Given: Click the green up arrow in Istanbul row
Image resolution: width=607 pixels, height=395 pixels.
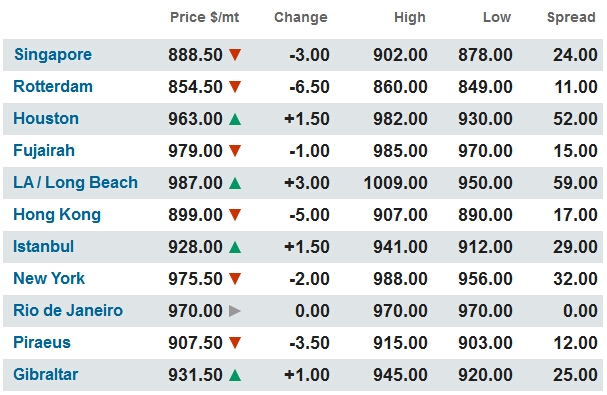Looking at the screenshot, I should (235, 247).
